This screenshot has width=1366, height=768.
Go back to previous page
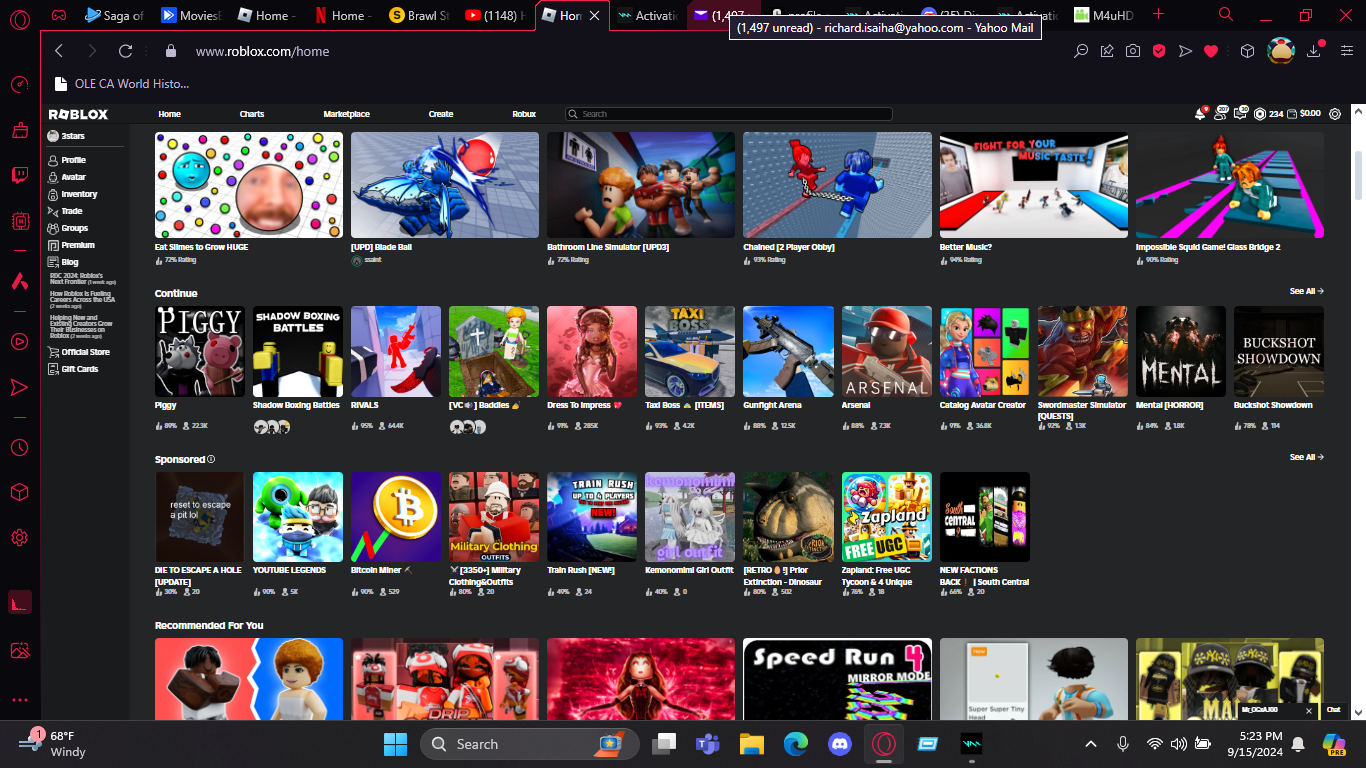pyautogui.click(x=59, y=51)
